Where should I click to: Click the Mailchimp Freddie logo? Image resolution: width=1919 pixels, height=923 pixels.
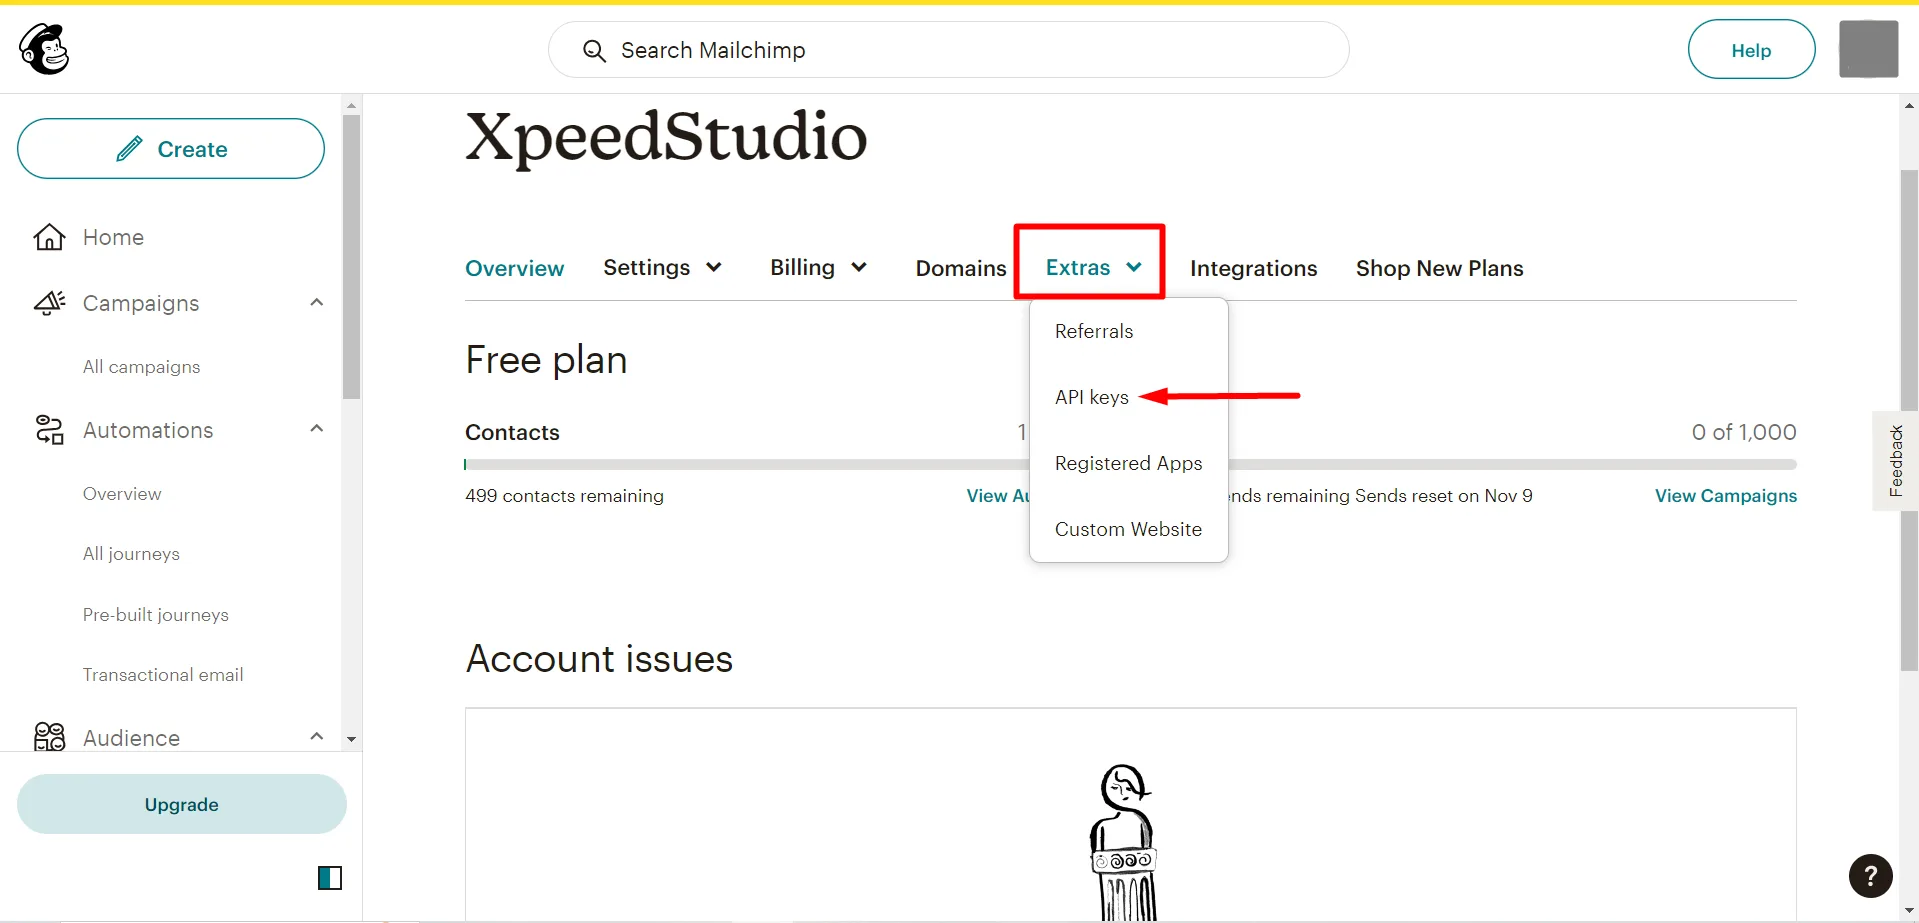(x=44, y=49)
